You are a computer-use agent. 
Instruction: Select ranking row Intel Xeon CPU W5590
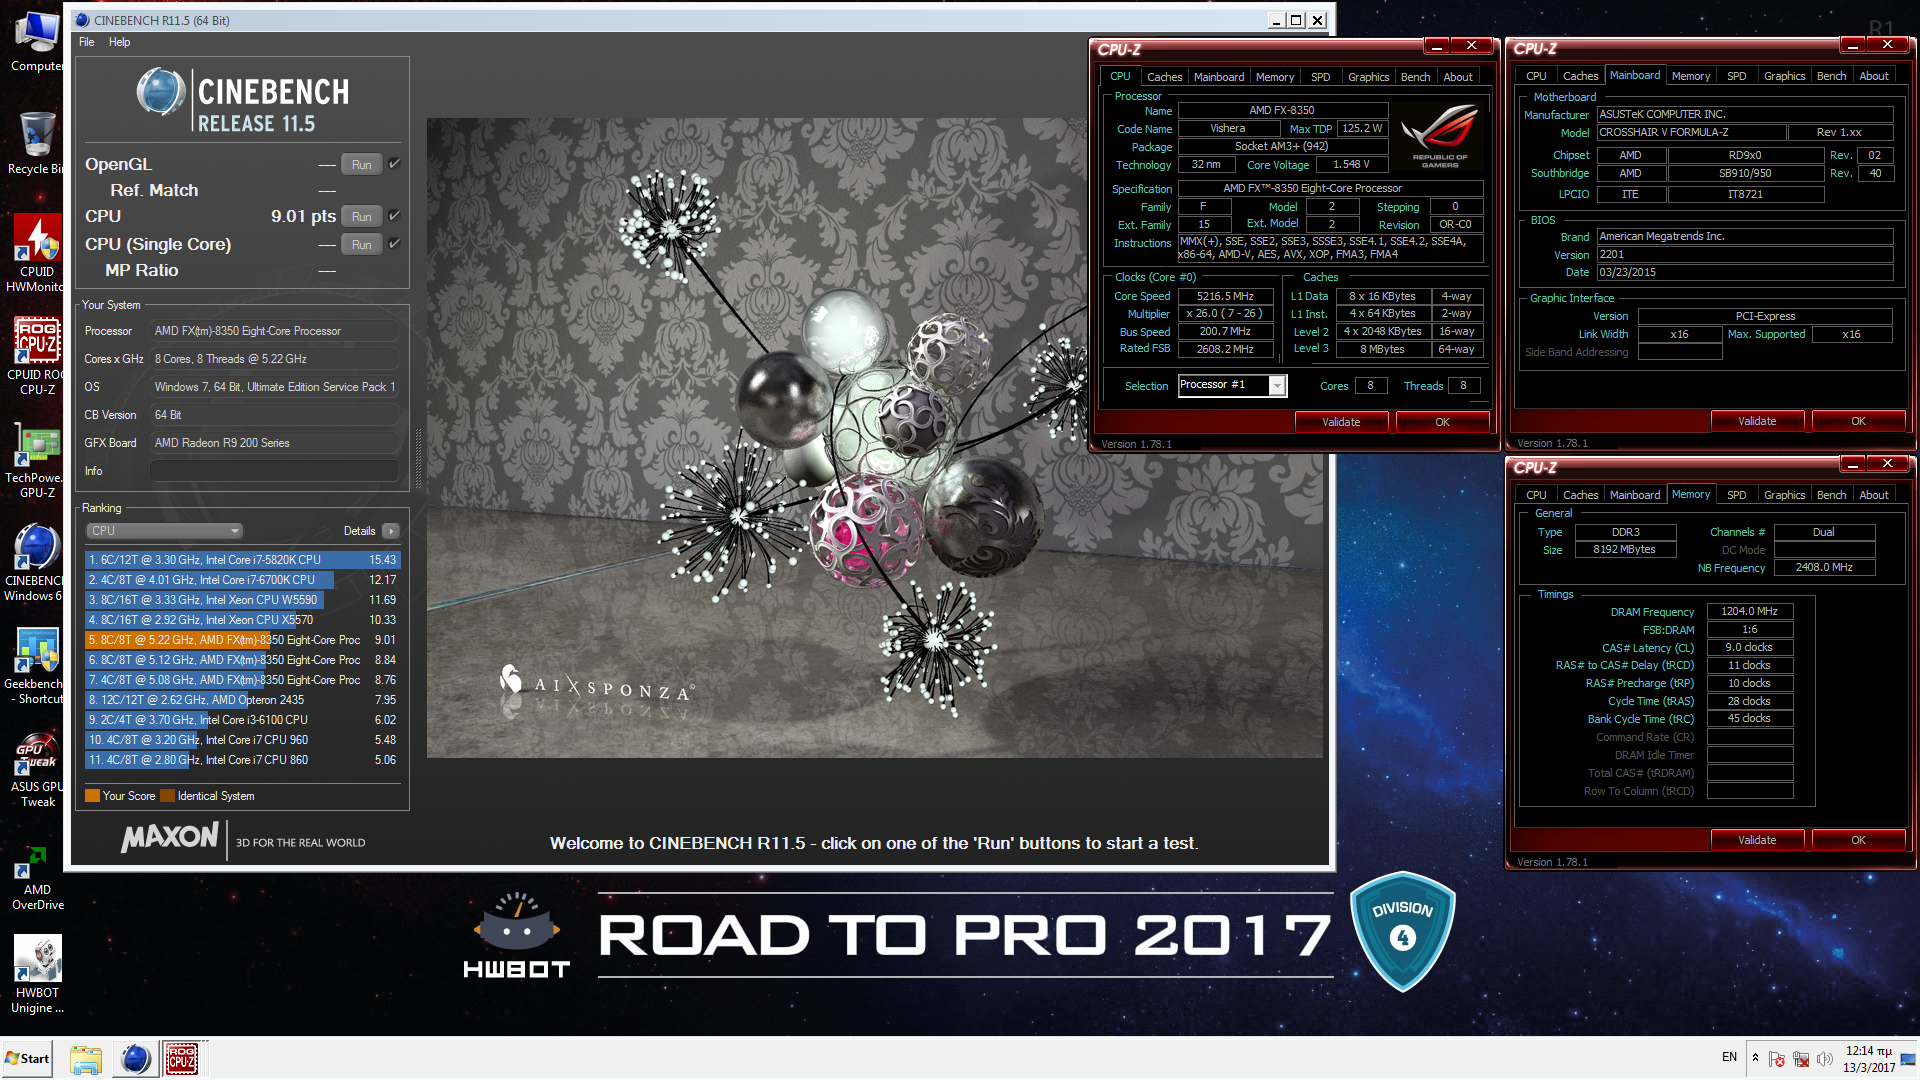(242, 600)
